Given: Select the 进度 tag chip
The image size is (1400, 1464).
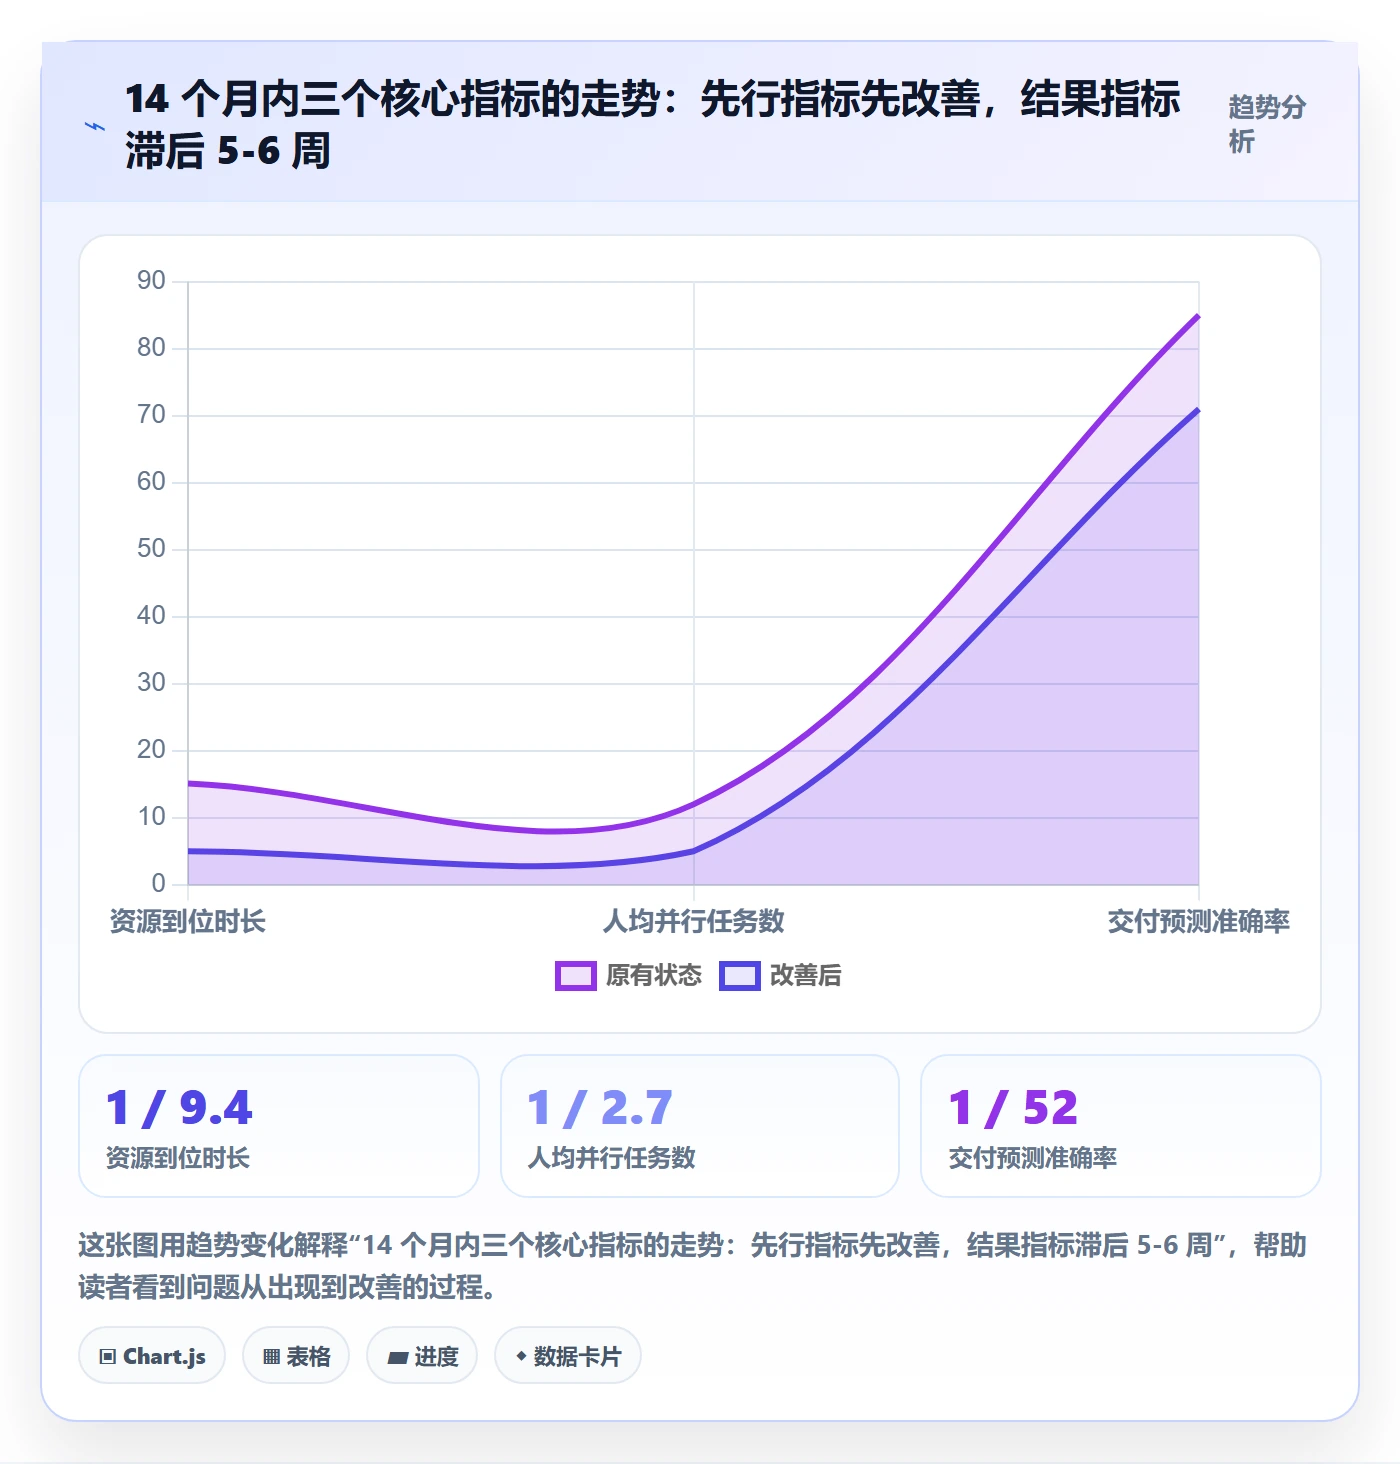Looking at the screenshot, I should tap(422, 1356).
